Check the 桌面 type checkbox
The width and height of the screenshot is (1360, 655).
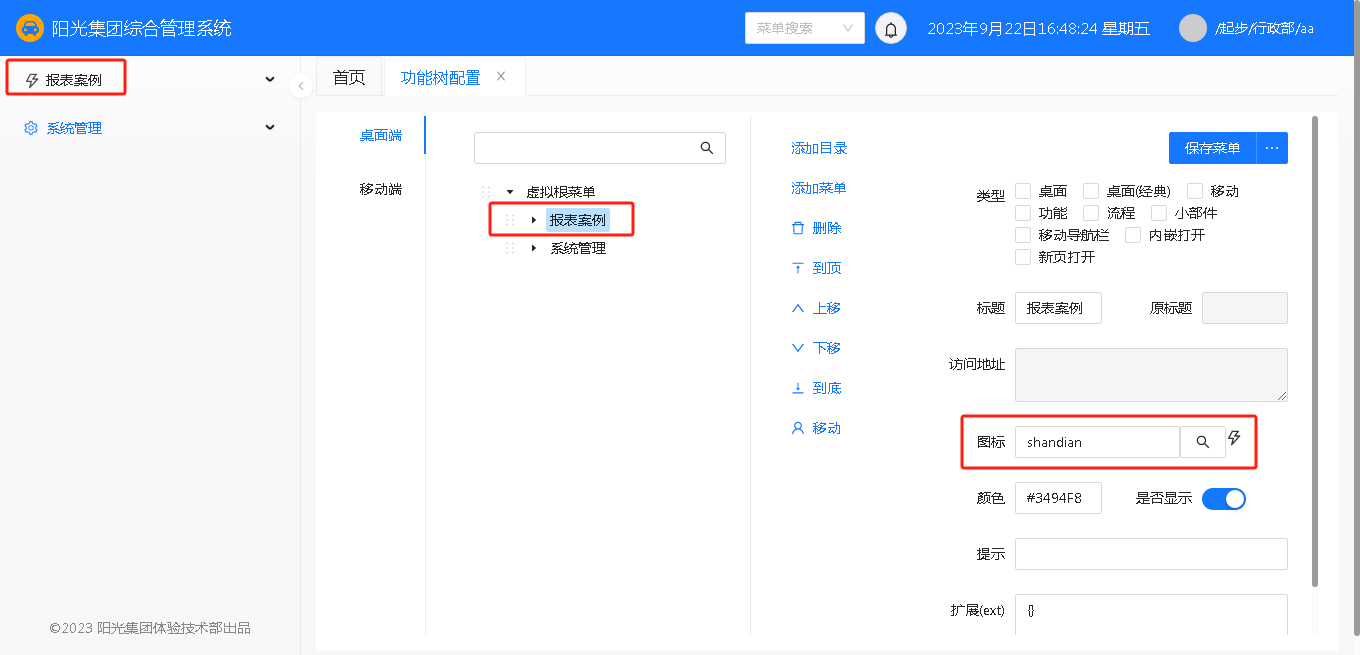click(1023, 191)
